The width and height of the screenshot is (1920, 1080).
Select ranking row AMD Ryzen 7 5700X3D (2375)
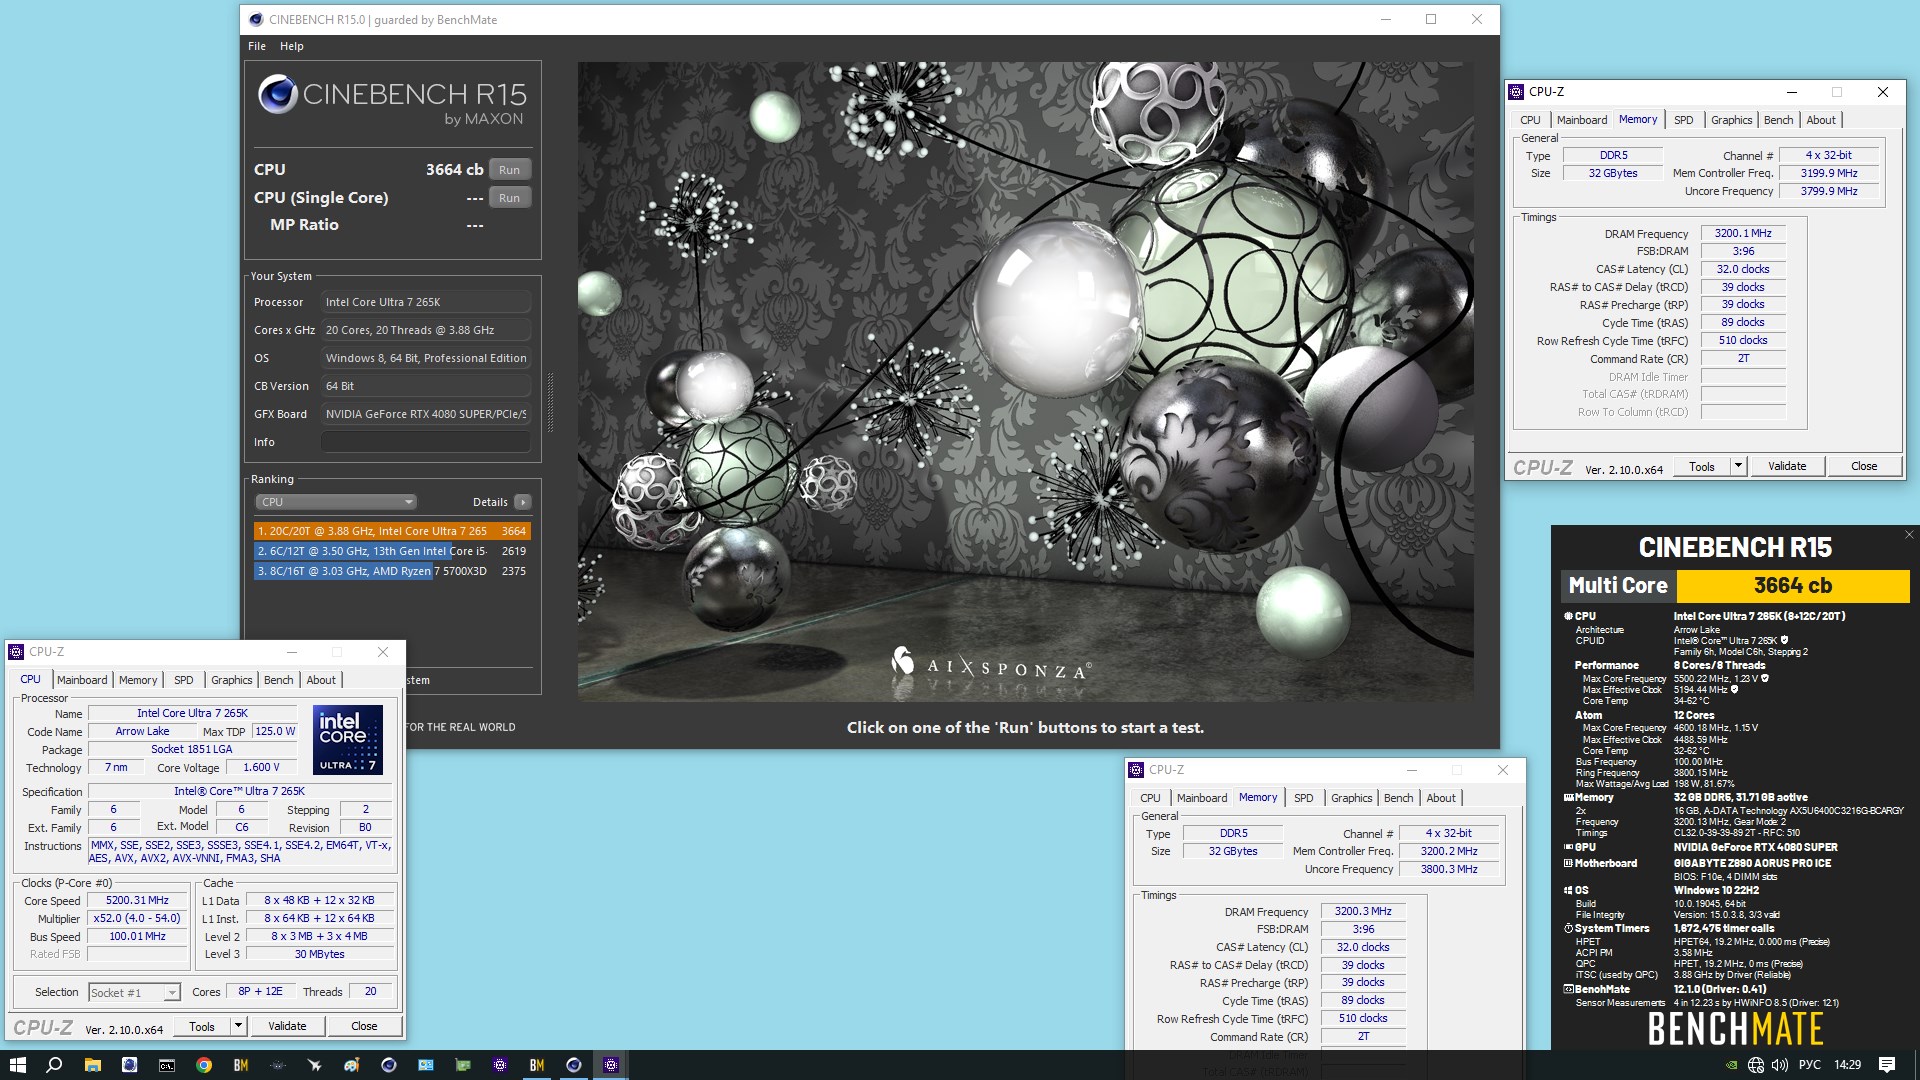point(392,571)
